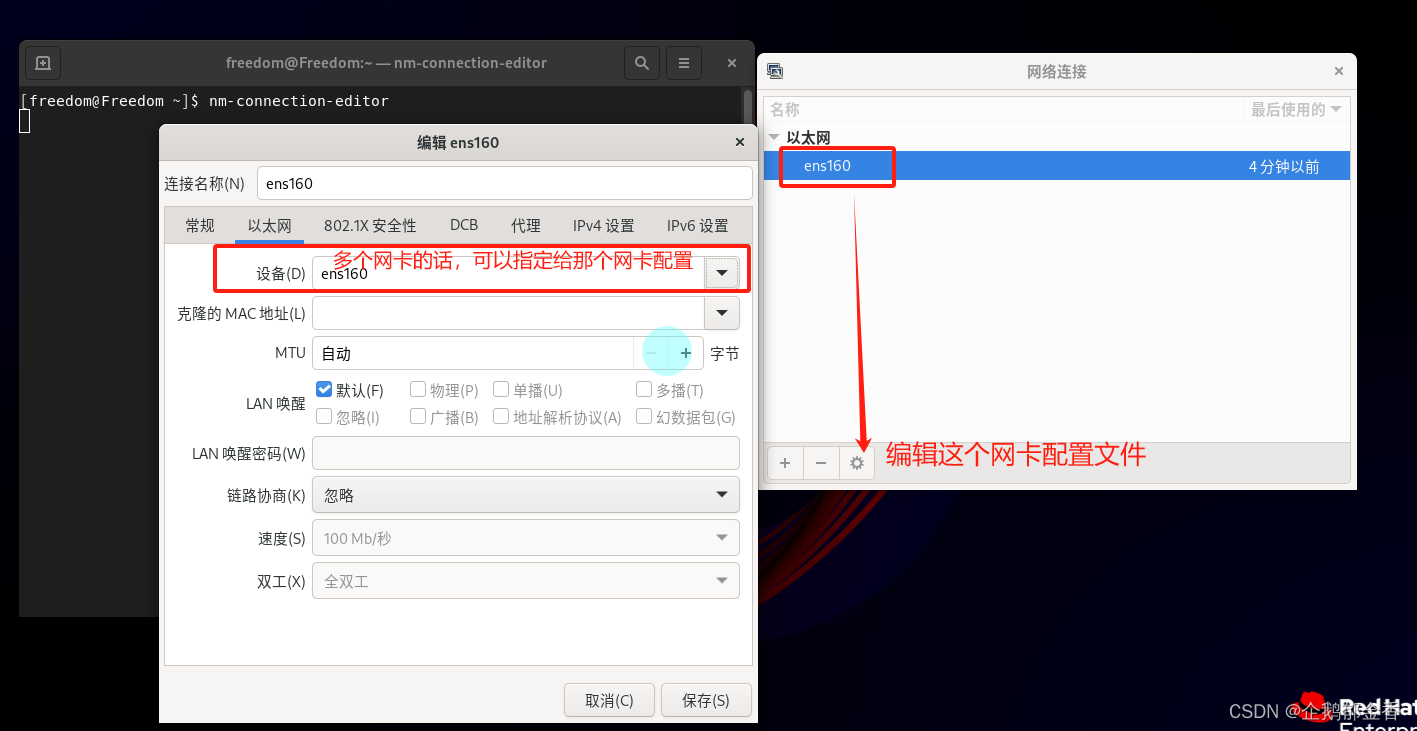Open 克隆的 MAC 地址 dropdown arrow
Viewport: 1417px width, 731px height.
pos(722,313)
